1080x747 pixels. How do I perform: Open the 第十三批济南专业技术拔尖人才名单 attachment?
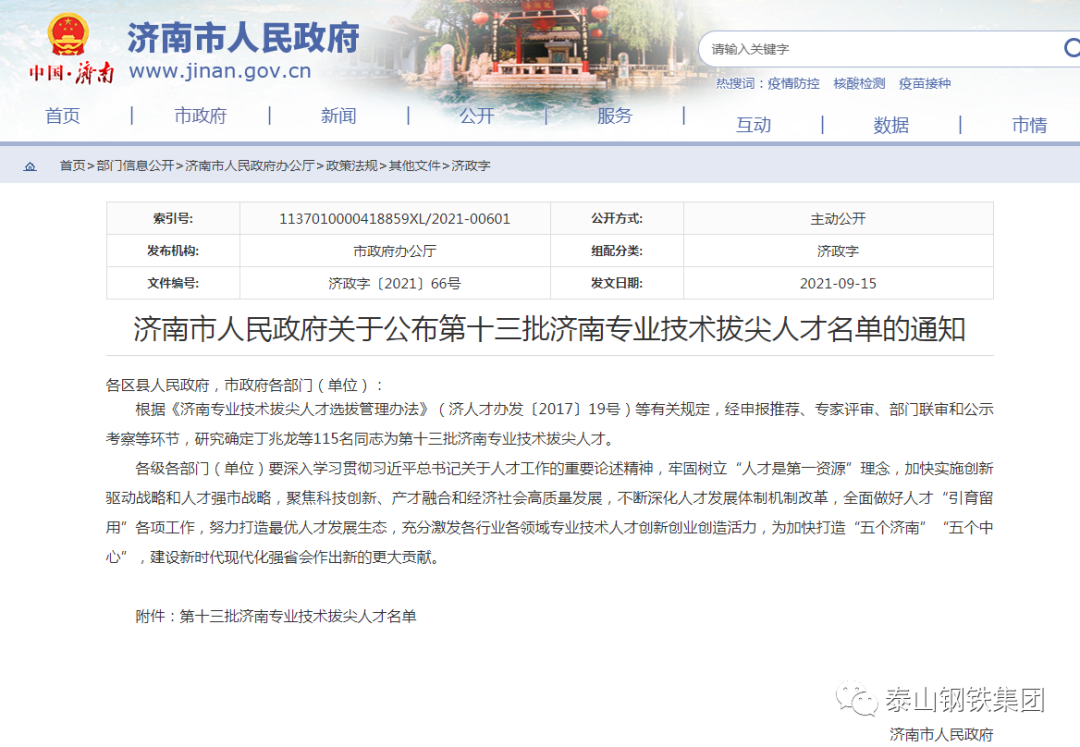tap(297, 616)
